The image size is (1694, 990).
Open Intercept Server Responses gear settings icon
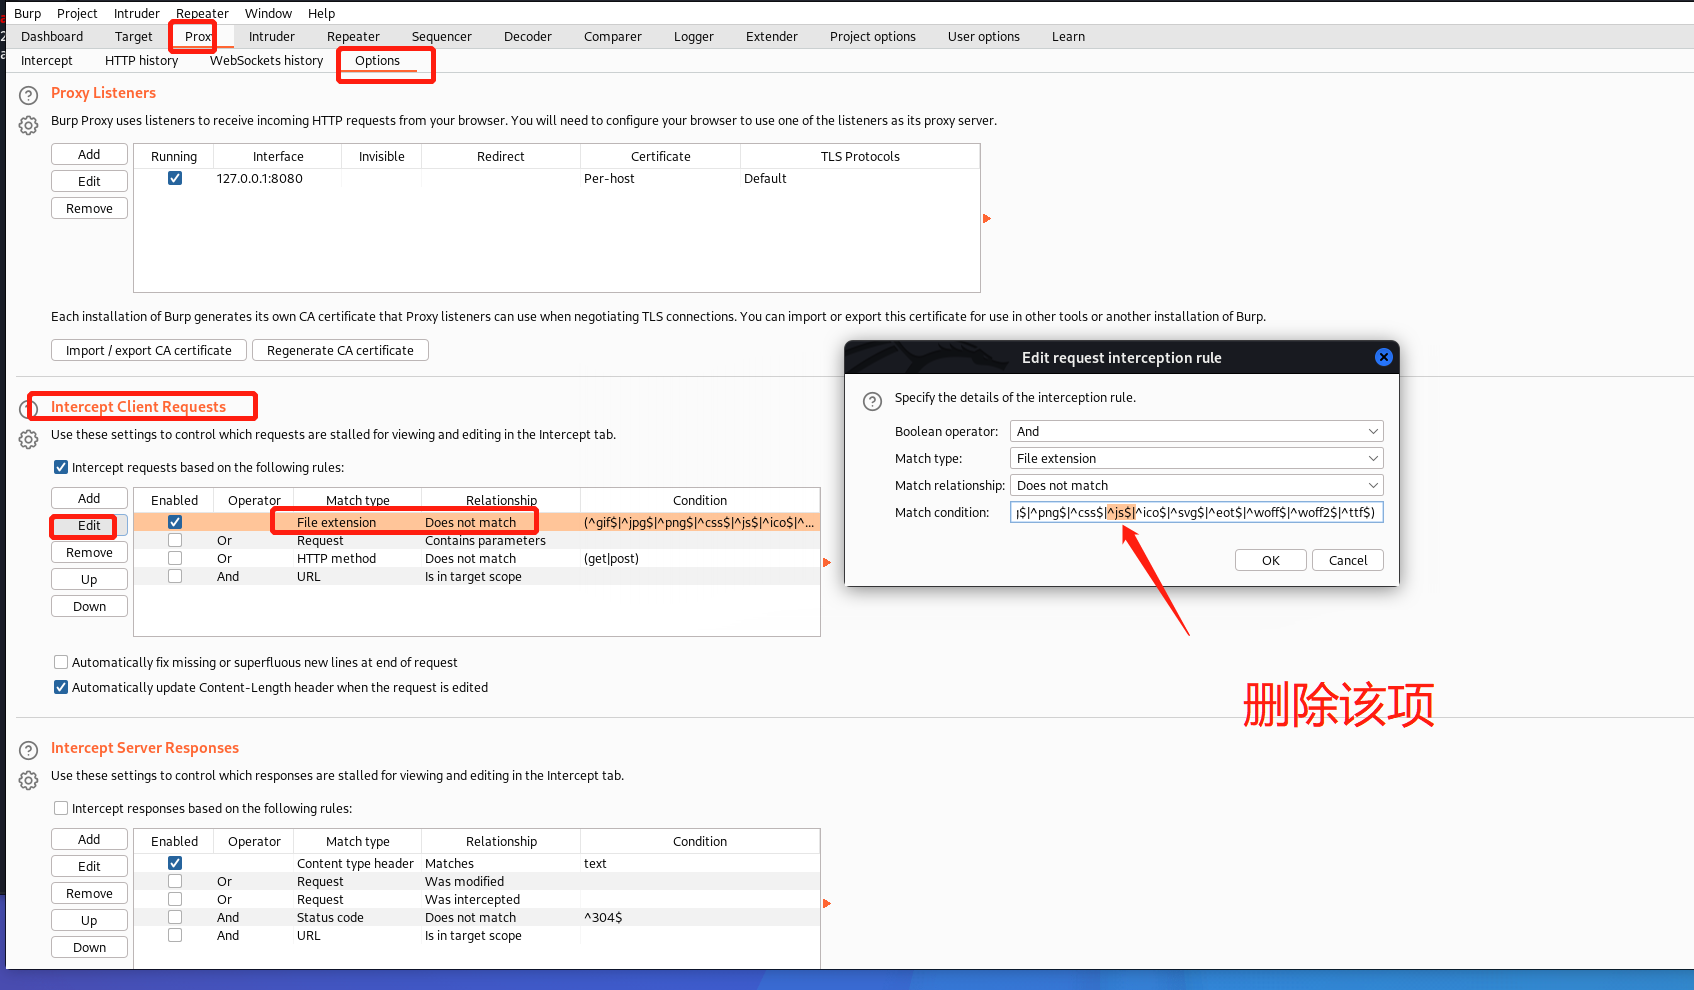pos(29,780)
